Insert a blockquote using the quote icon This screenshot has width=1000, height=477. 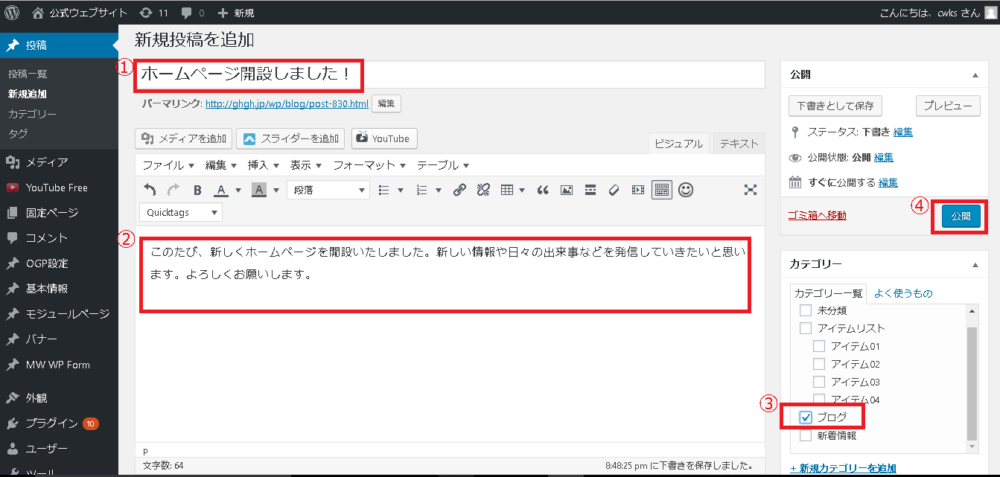point(543,189)
